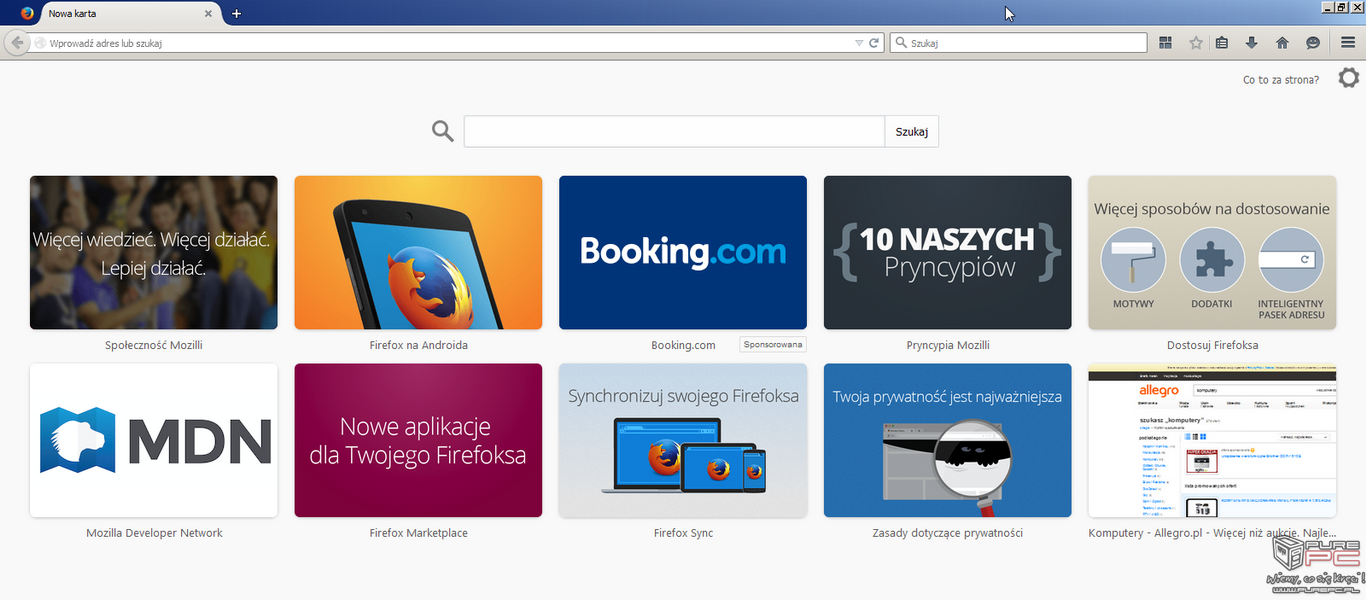Open new tab page settings gear

(x=1348, y=78)
